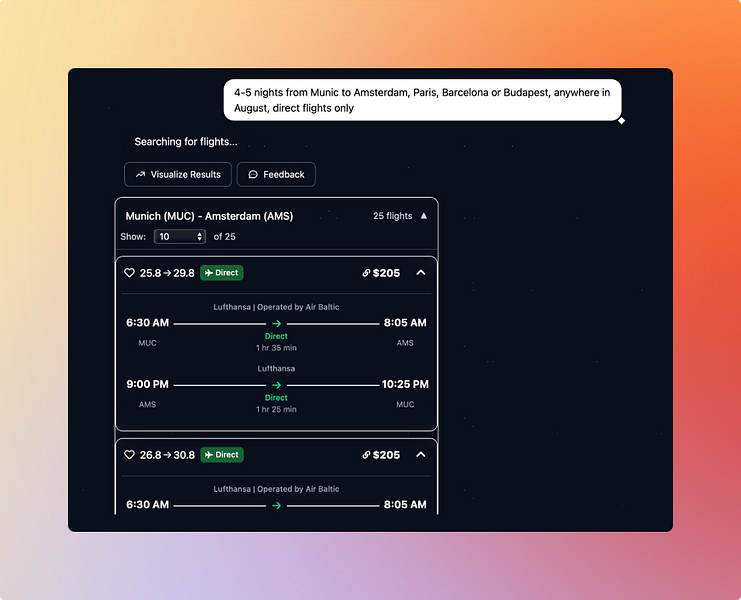Collapse the 25.8→29.8 flight card chevron
The height and width of the screenshot is (600, 741).
421,273
